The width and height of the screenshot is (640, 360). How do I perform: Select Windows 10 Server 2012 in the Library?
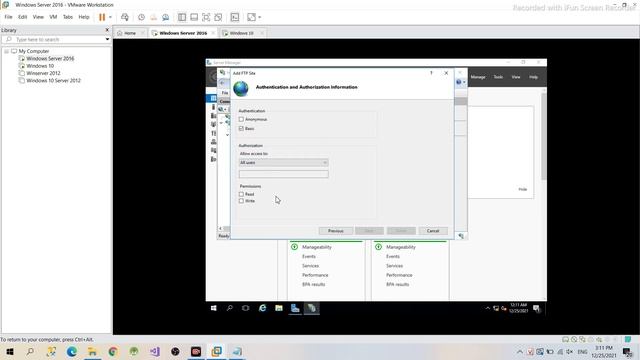click(53, 81)
